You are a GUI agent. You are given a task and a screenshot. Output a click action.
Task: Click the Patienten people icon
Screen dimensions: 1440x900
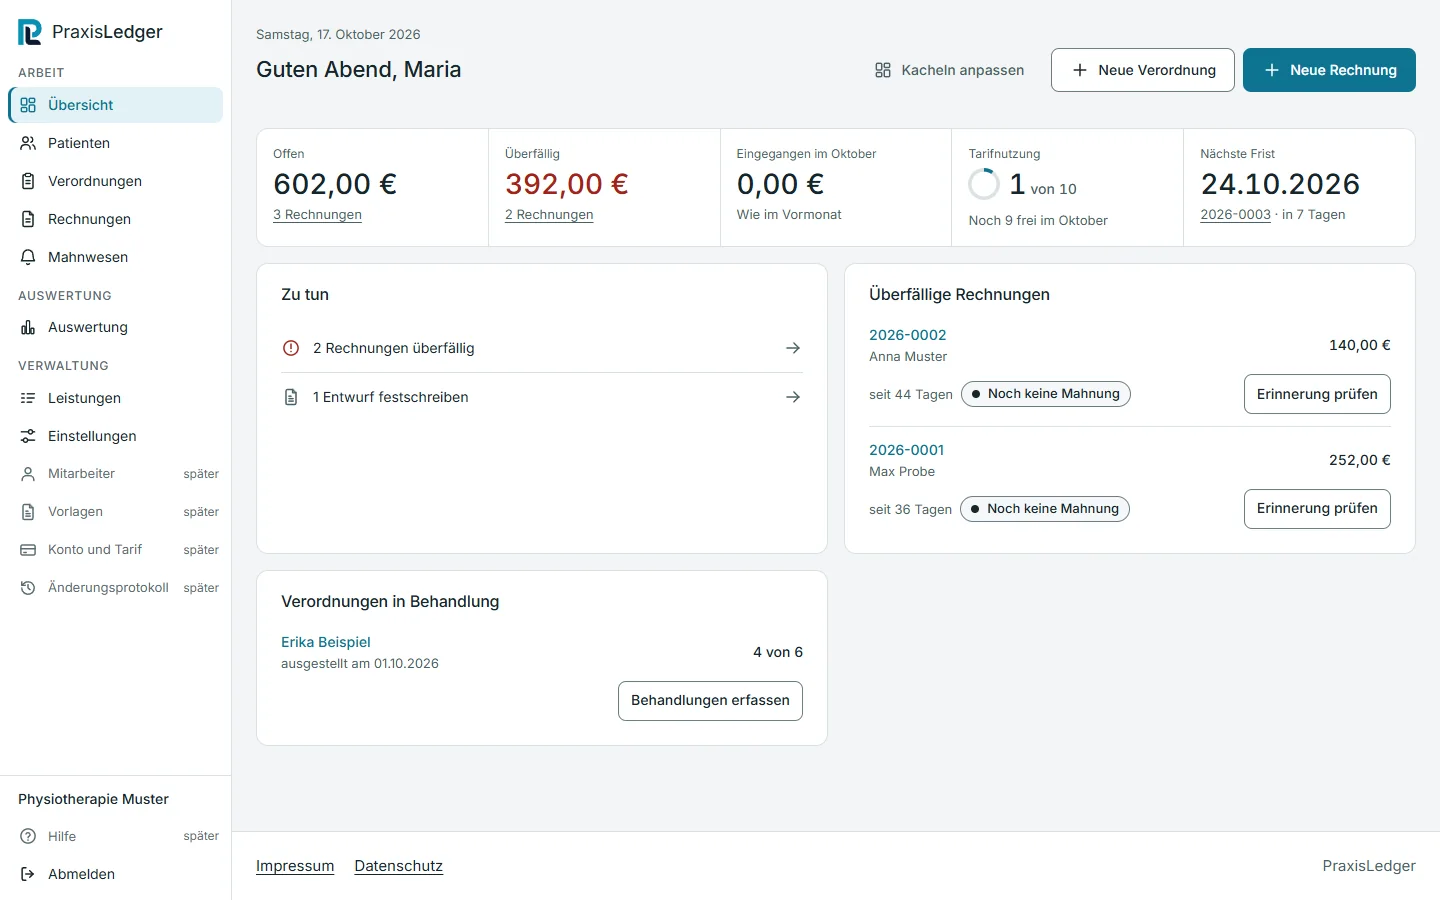[28, 143]
